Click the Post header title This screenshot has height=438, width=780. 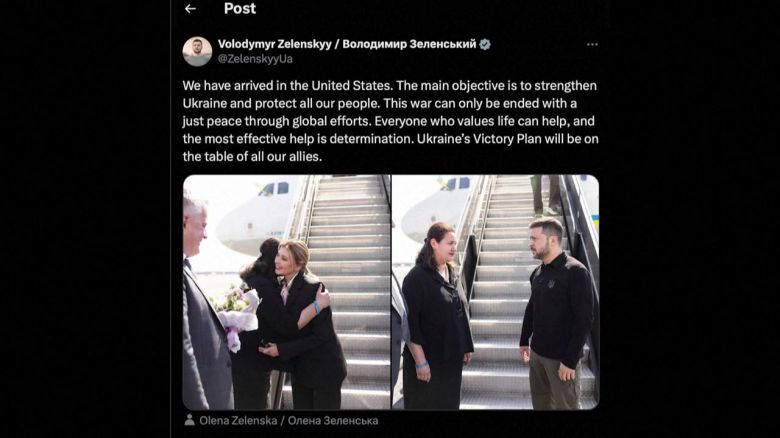(x=240, y=8)
